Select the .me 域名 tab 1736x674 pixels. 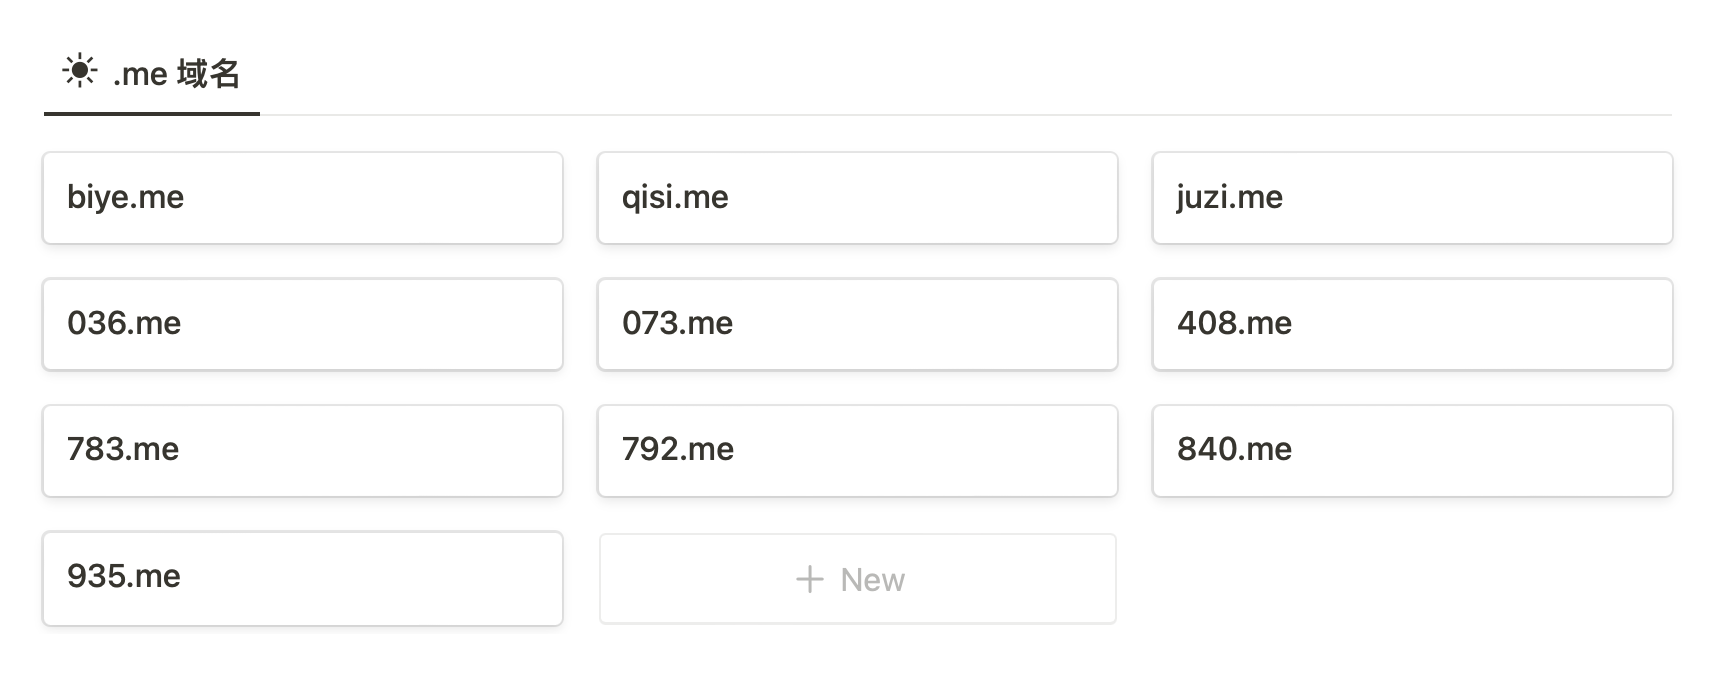tap(152, 74)
